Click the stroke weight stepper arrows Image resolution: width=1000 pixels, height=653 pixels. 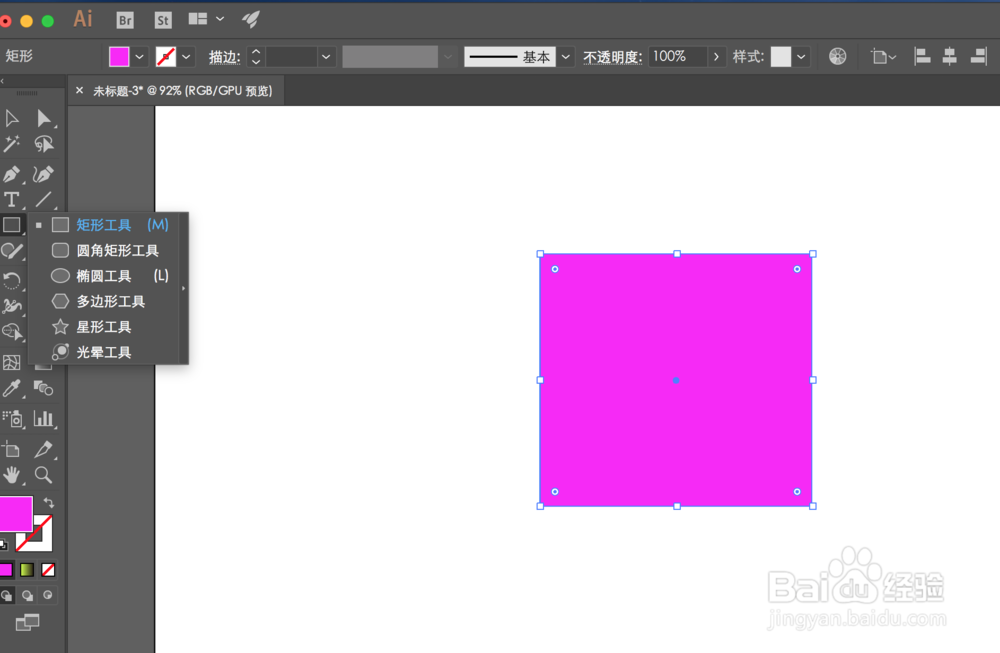[256, 57]
